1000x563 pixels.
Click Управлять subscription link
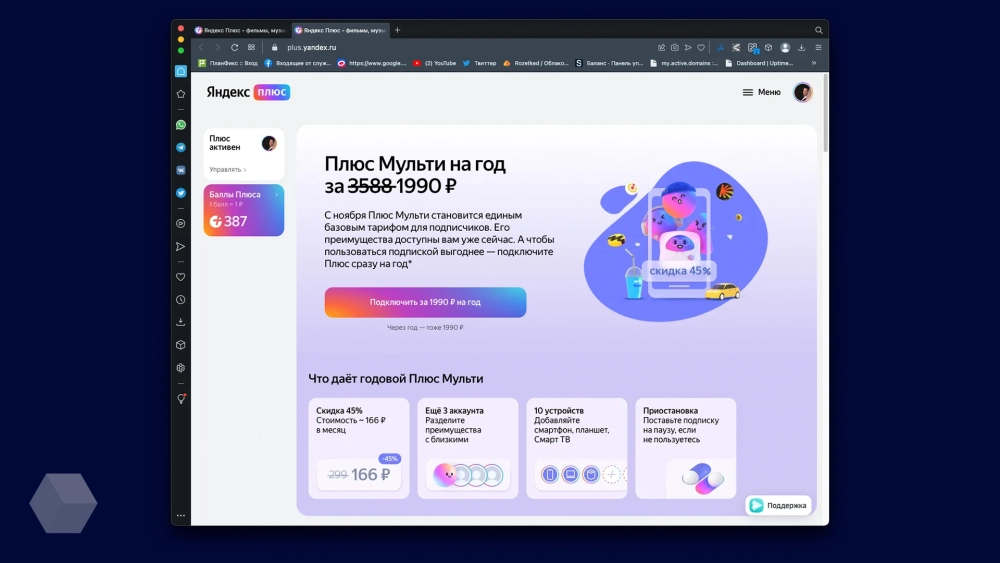pos(227,170)
